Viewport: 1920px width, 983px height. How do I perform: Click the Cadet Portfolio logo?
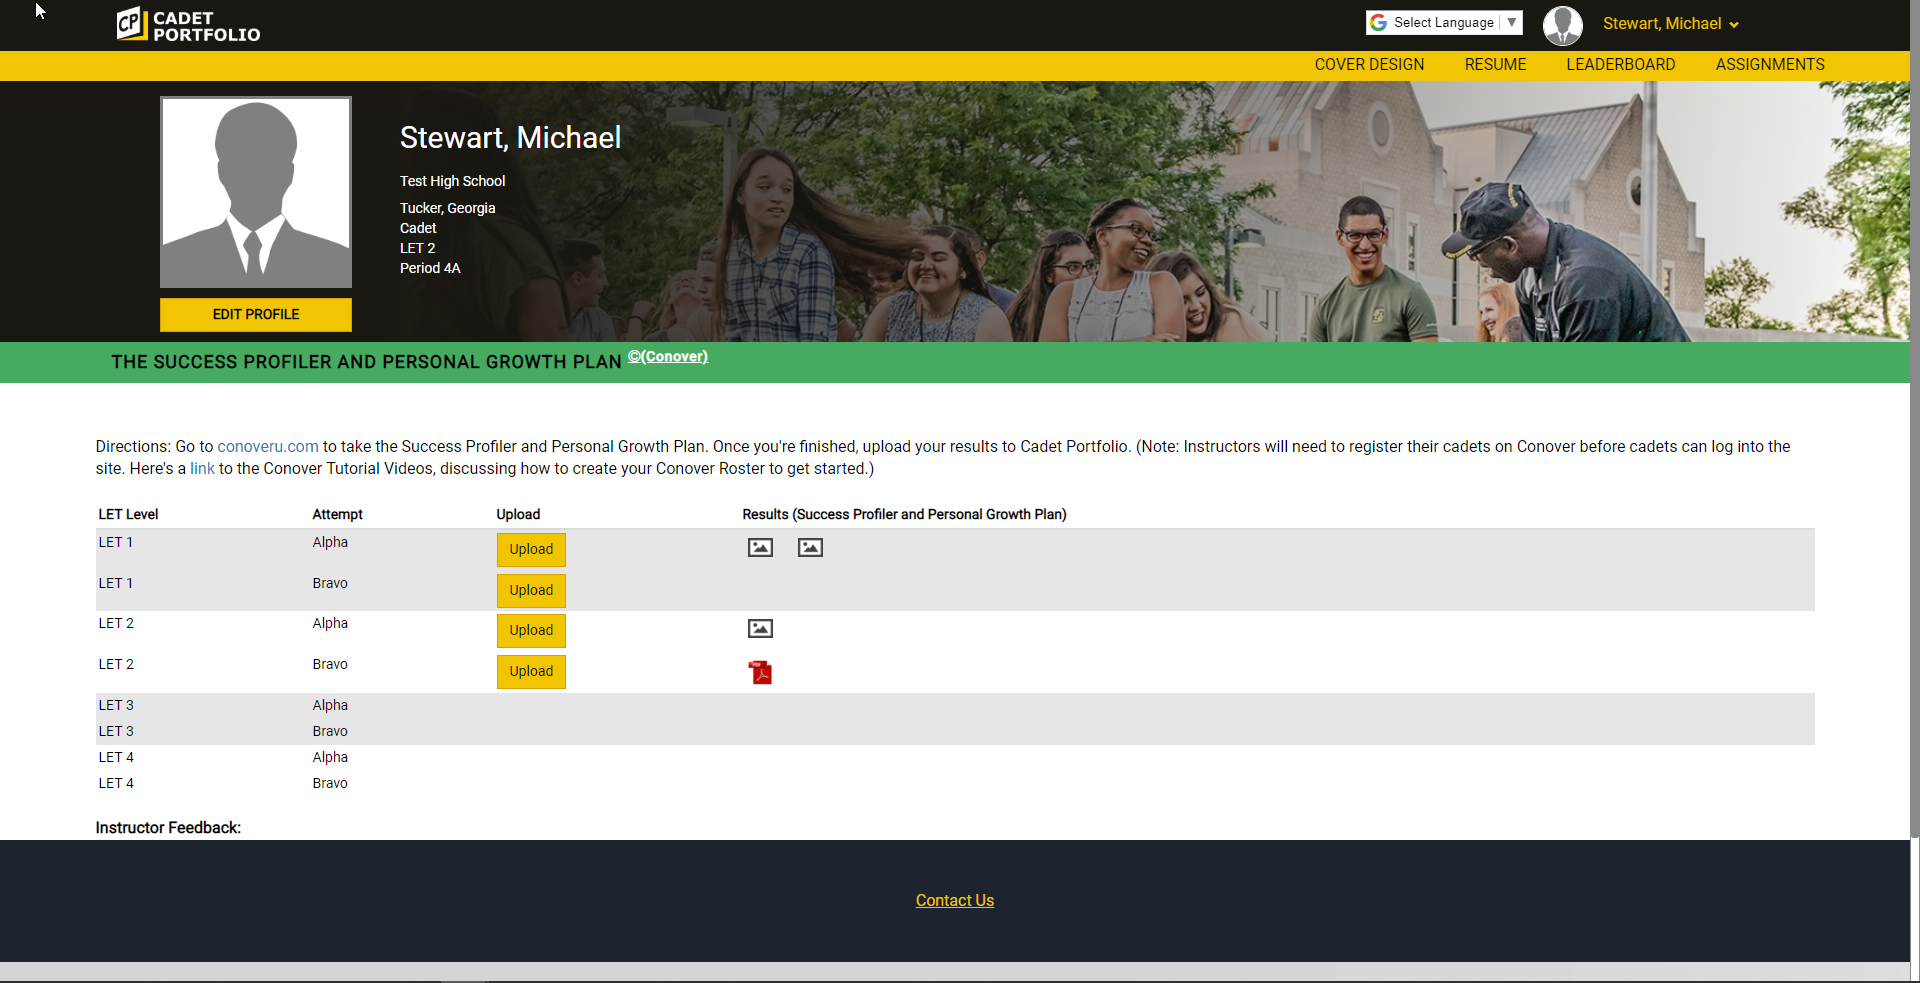188,25
